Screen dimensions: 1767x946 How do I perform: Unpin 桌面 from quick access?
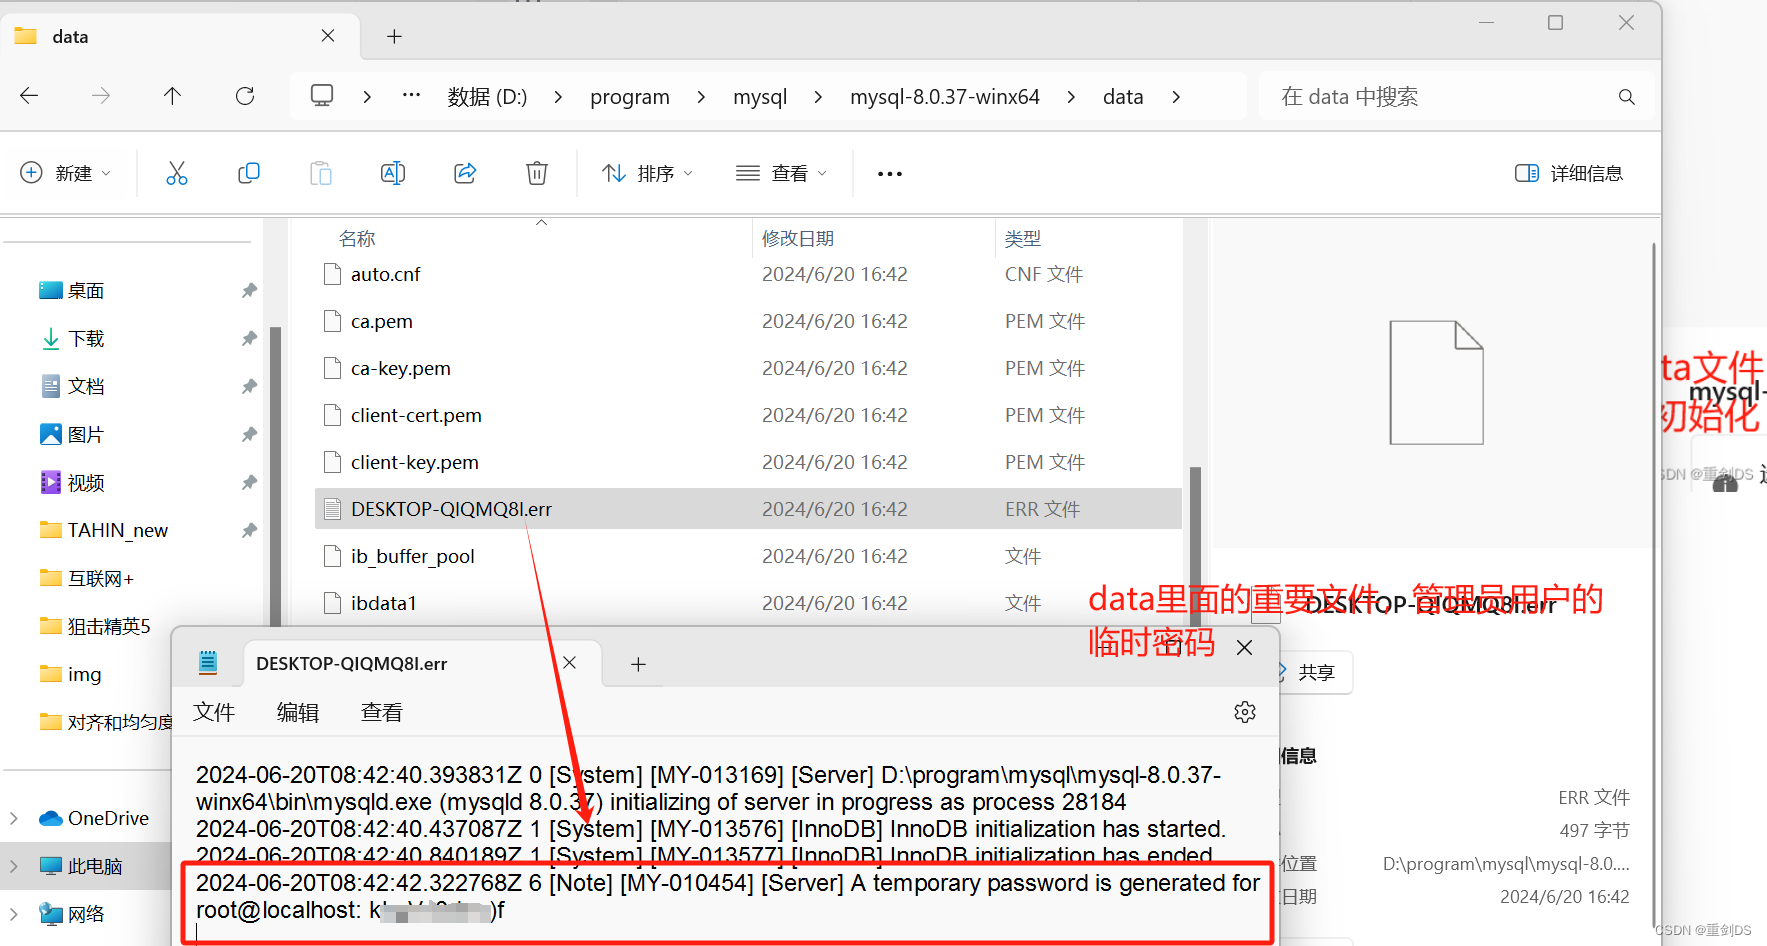[249, 291]
